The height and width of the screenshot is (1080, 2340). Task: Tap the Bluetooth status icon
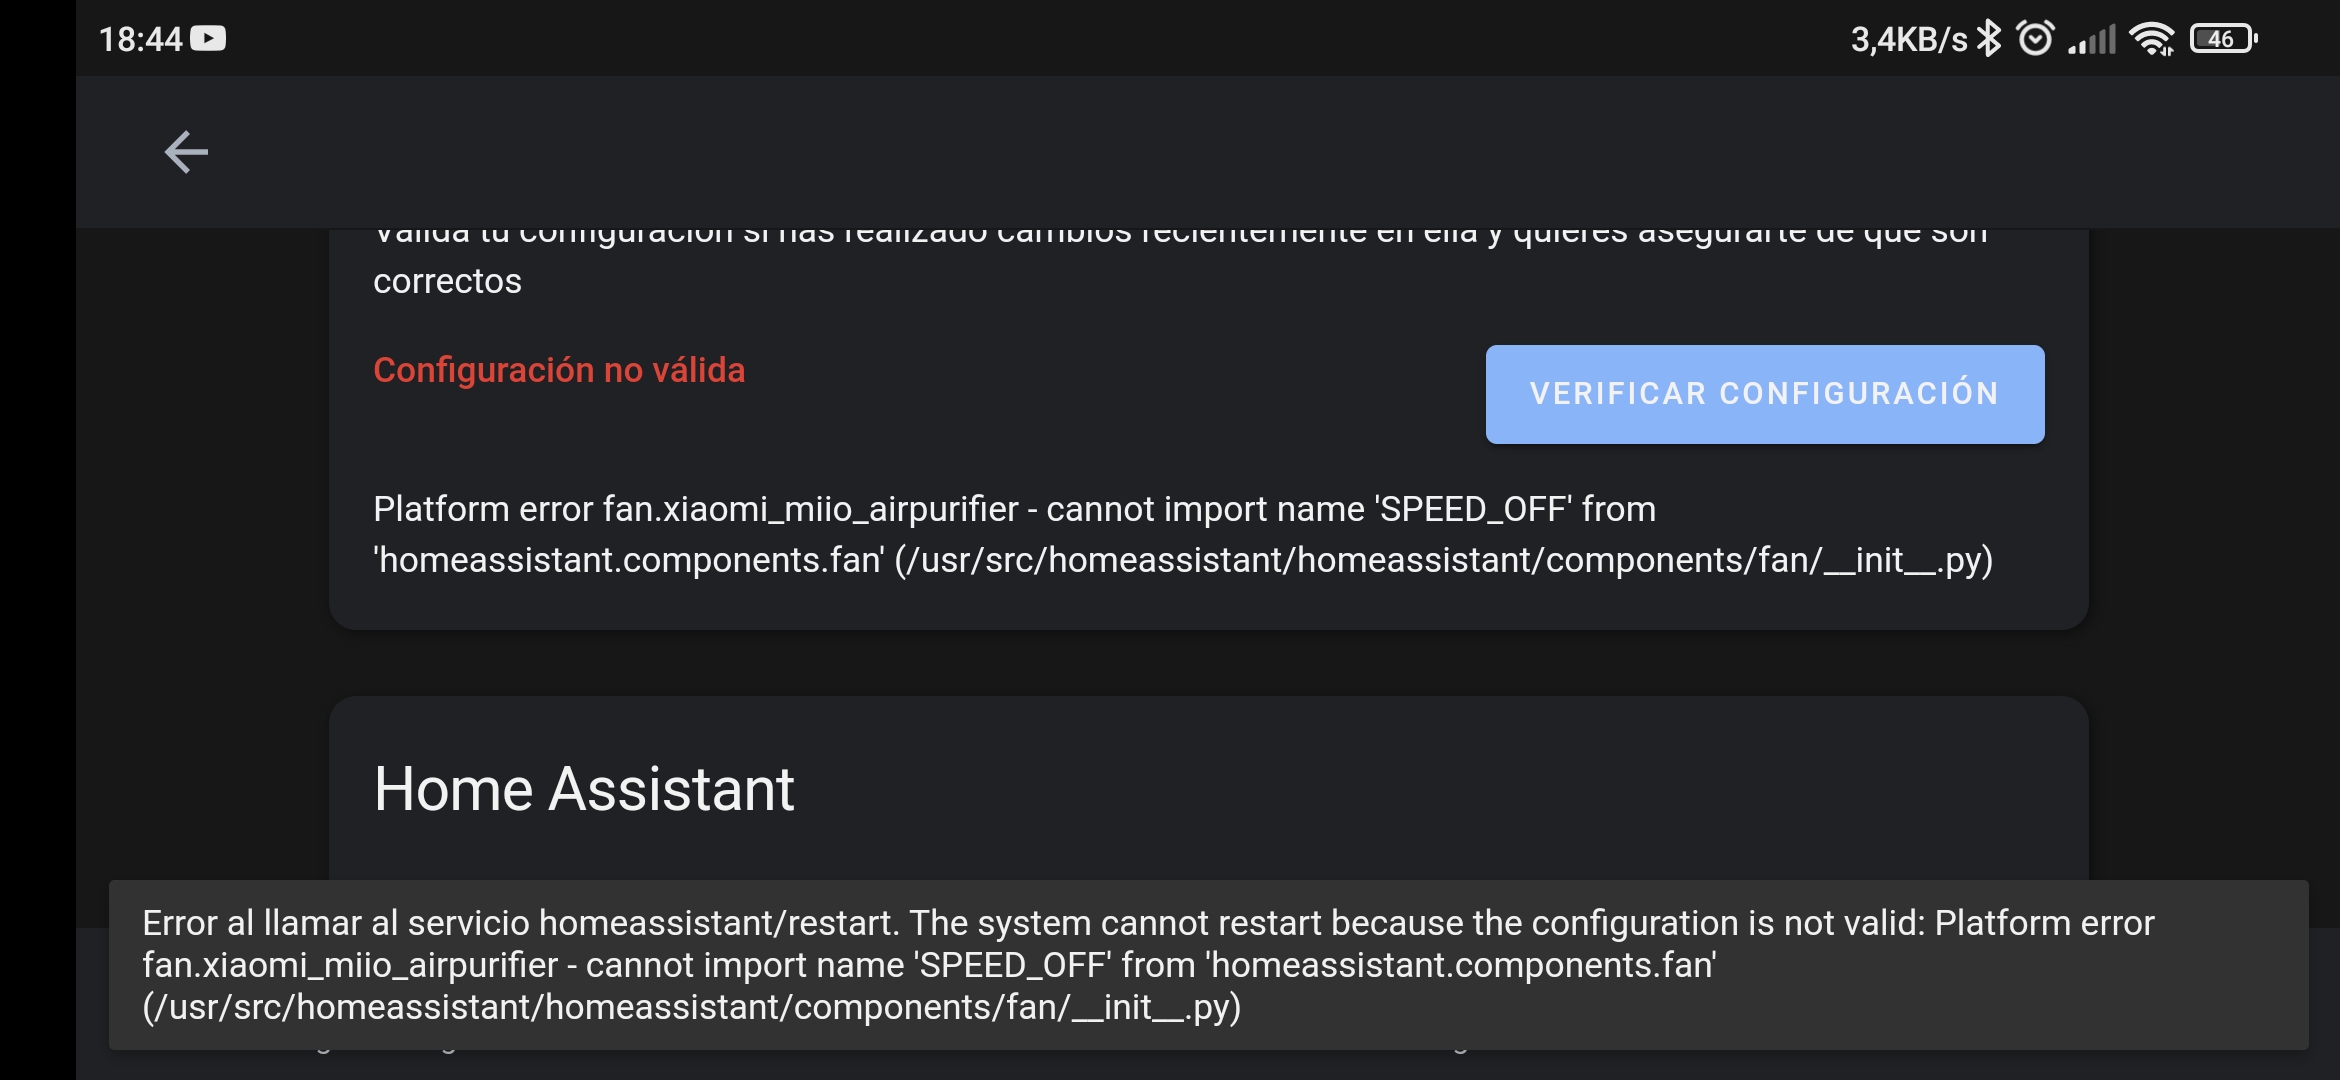click(1990, 38)
